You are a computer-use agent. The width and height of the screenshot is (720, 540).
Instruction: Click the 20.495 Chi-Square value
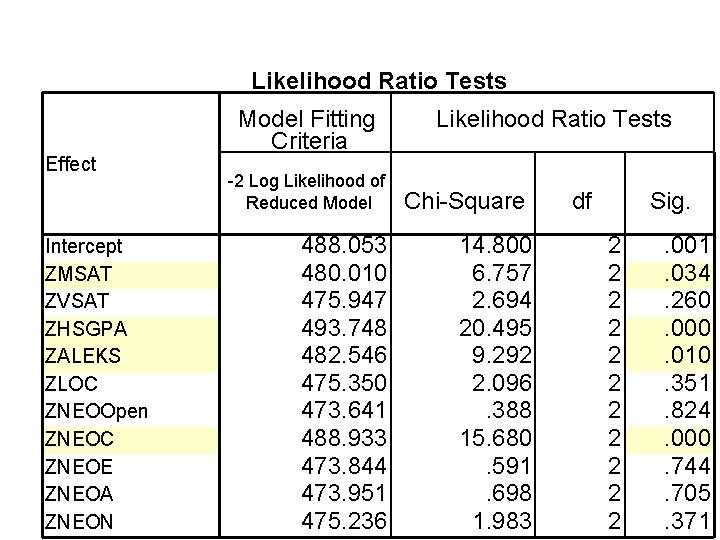pyautogui.click(x=493, y=327)
